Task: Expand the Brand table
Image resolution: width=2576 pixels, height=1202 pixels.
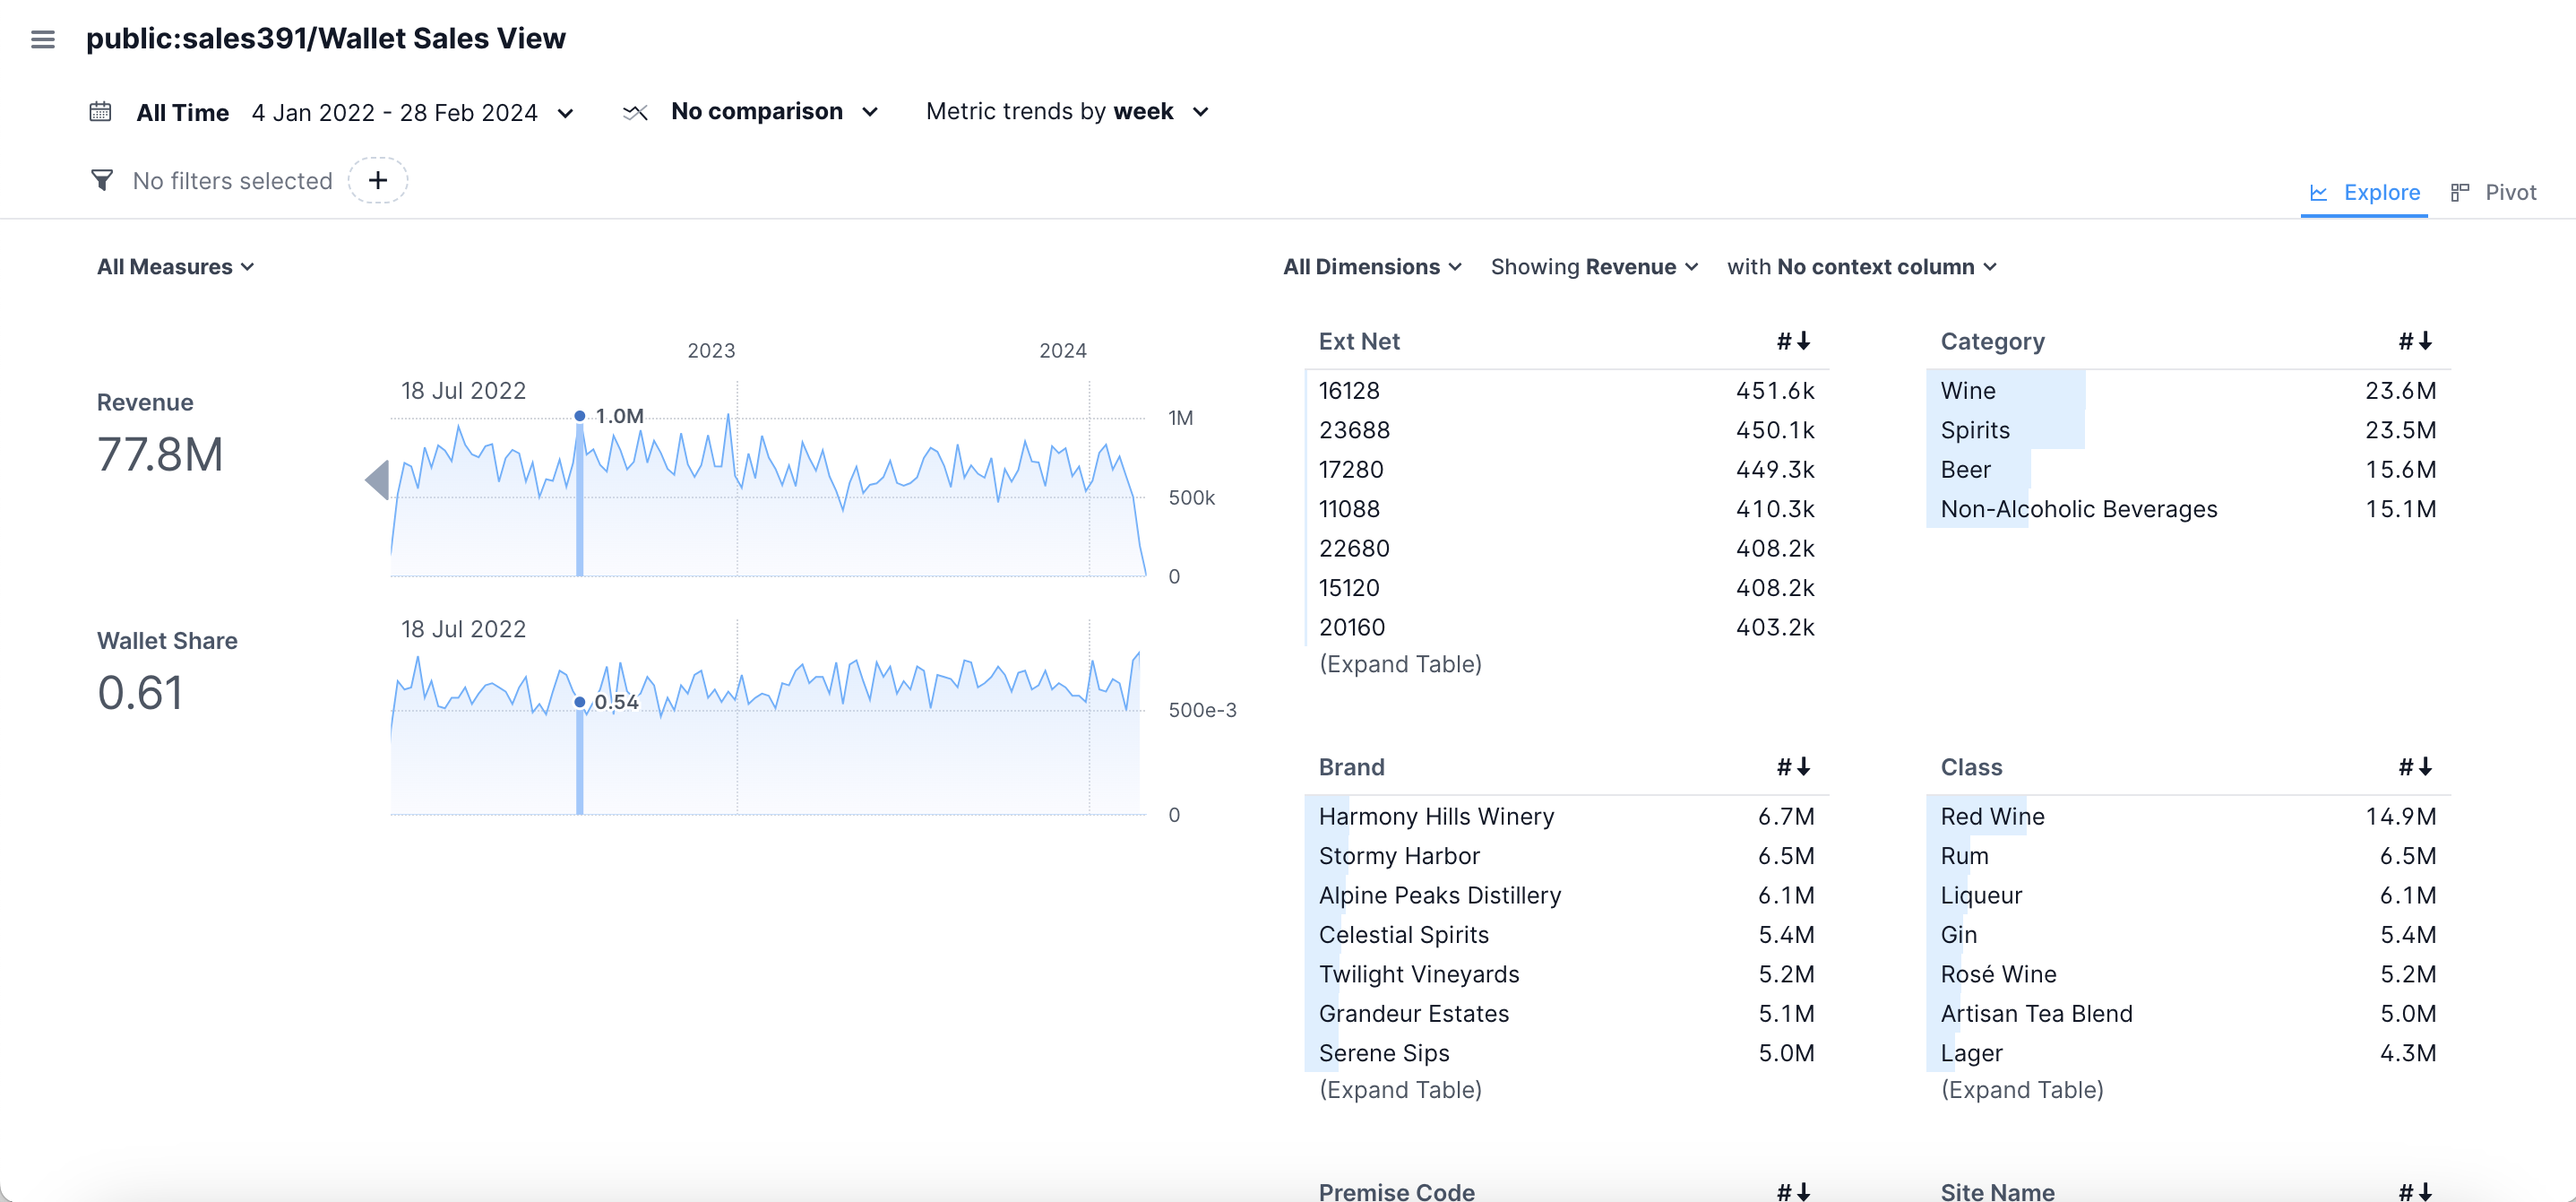Action: [1400, 1089]
